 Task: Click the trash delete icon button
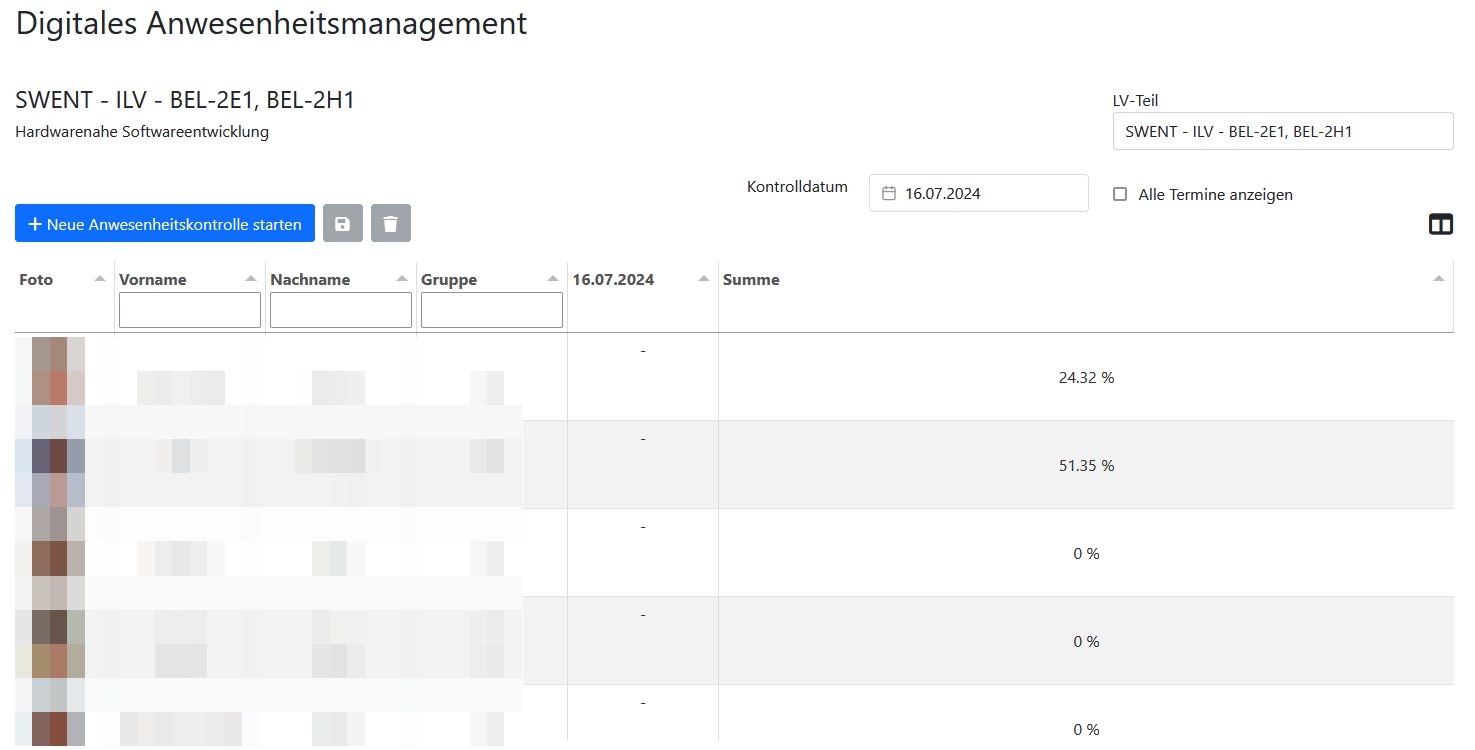[x=390, y=224]
